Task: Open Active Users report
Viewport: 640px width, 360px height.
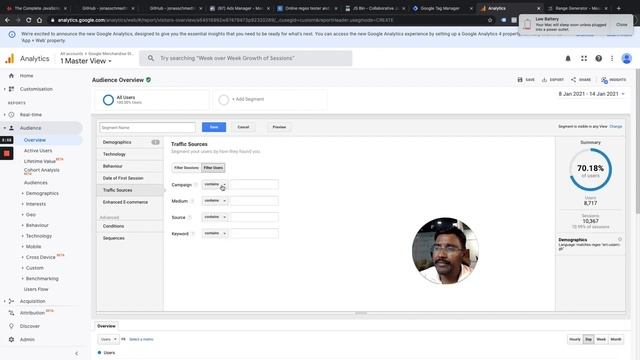Action: pyautogui.click(x=38, y=151)
